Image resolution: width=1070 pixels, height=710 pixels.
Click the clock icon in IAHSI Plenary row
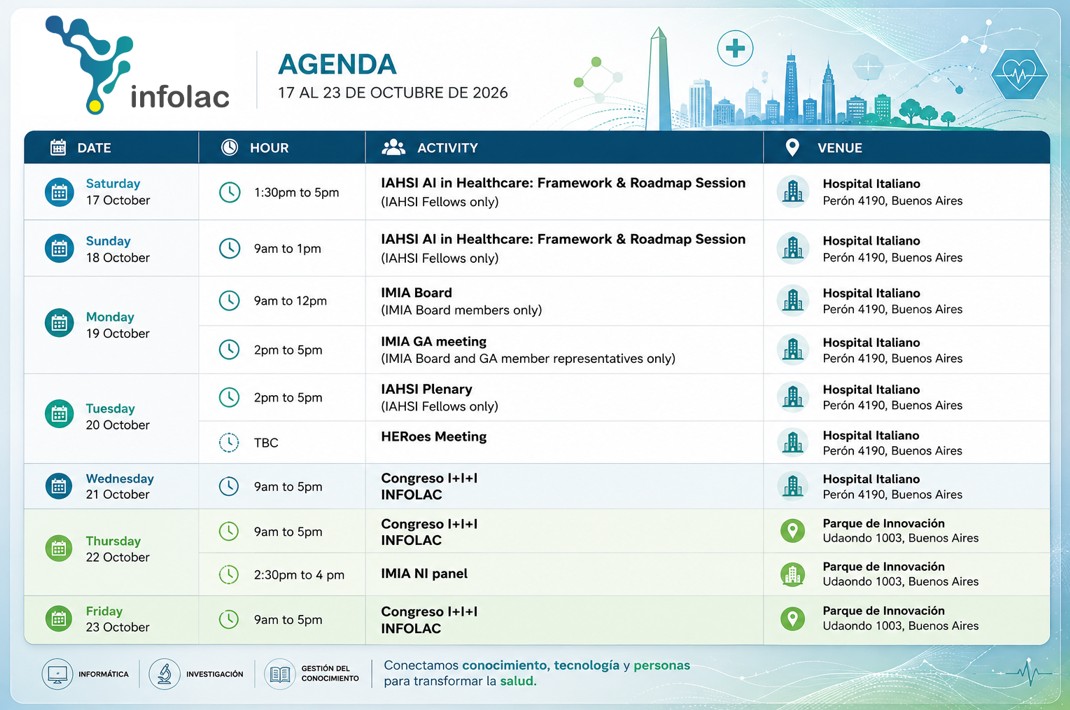coord(229,397)
